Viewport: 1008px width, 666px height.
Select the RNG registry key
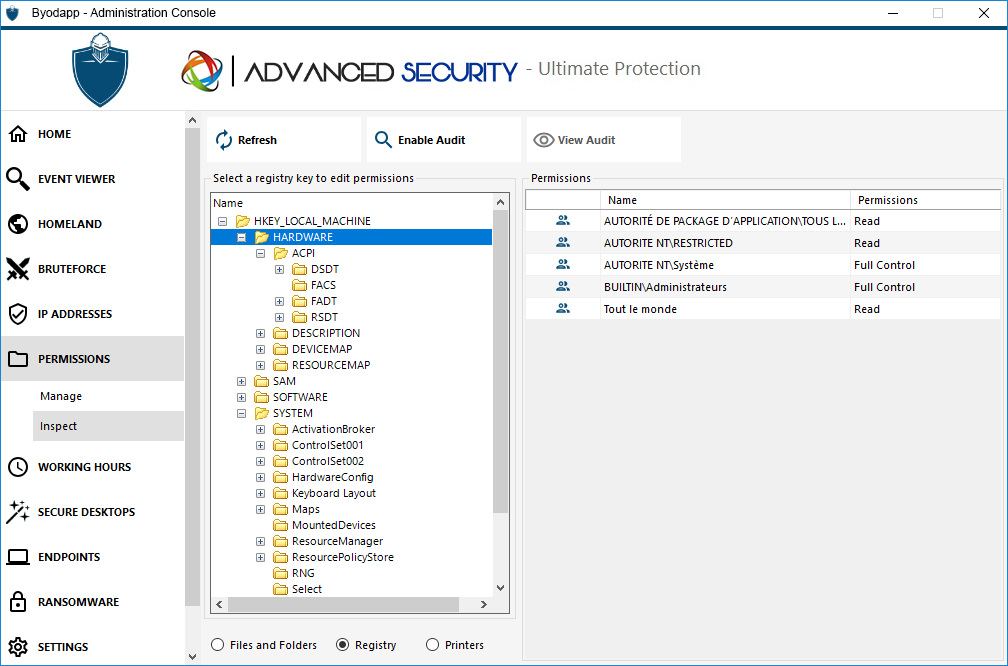pyautogui.click(x=303, y=573)
